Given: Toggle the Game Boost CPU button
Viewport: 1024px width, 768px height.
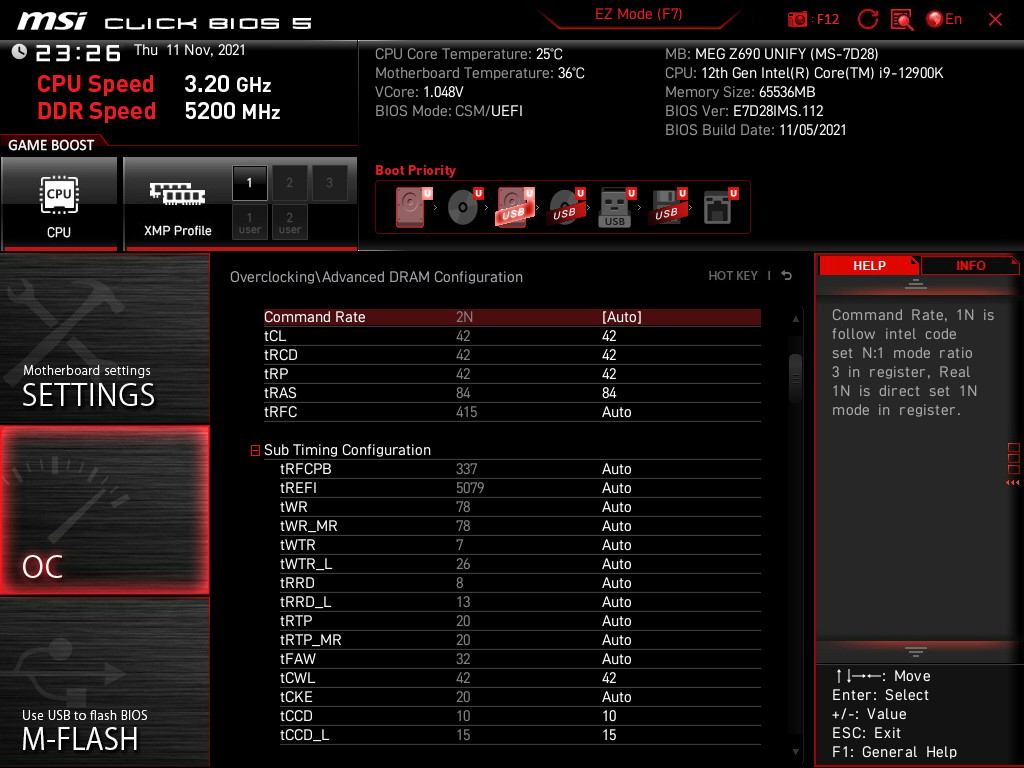Looking at the screenshot, I should (59, 203).
